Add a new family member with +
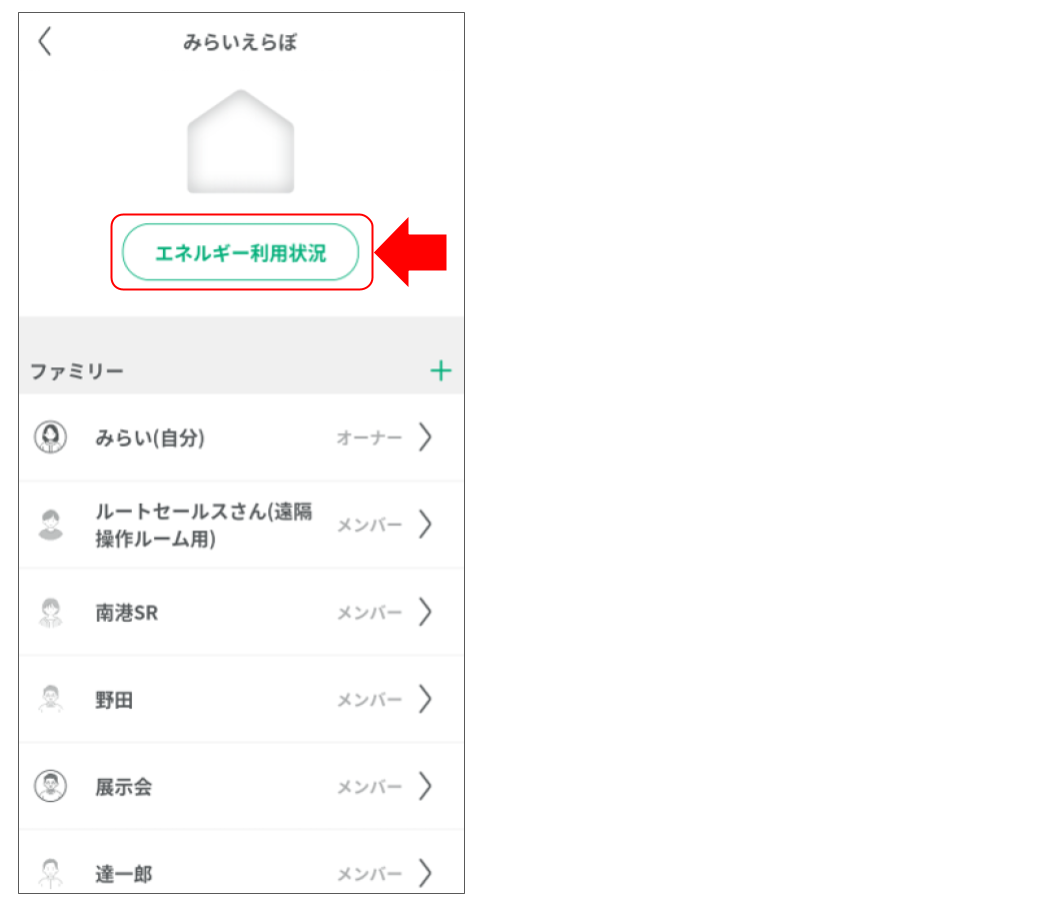Screen dimensions: 1058x906 coord(440,370)
